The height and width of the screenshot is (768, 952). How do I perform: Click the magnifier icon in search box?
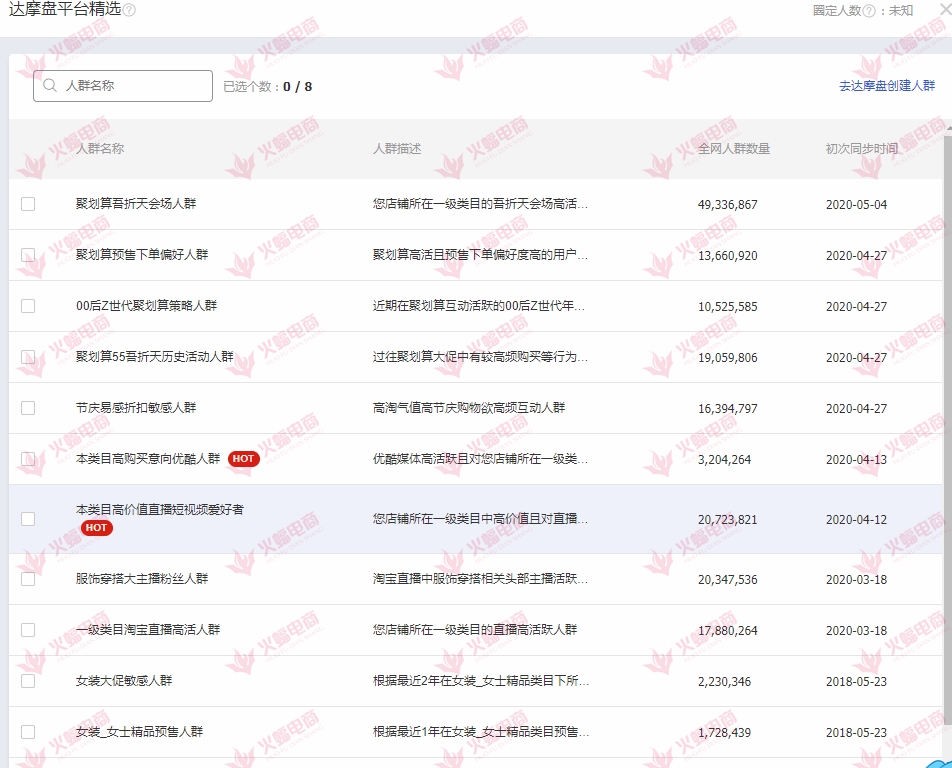tap(50, 86)
